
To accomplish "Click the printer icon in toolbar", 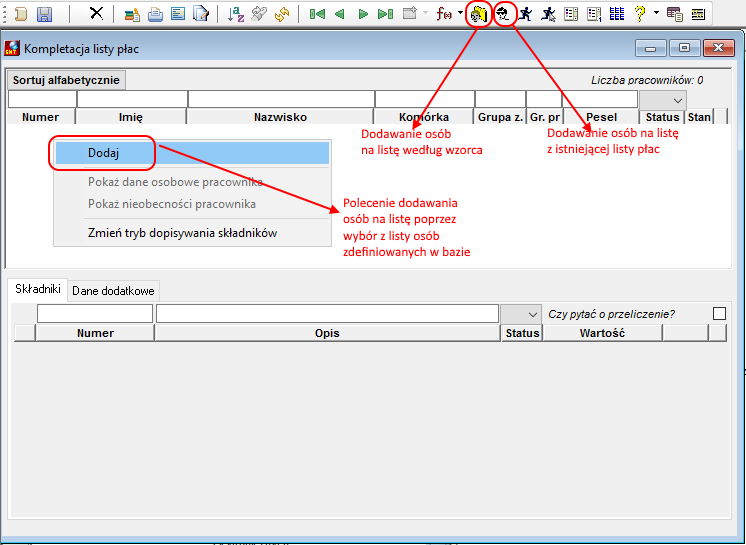I will tap(155, 14).
